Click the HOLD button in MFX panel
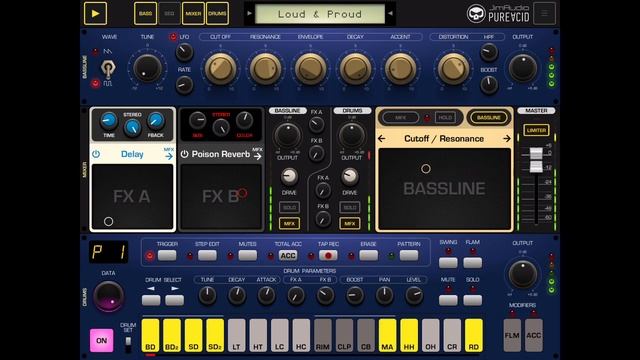The image size is (640, 360). click(445, 118)
